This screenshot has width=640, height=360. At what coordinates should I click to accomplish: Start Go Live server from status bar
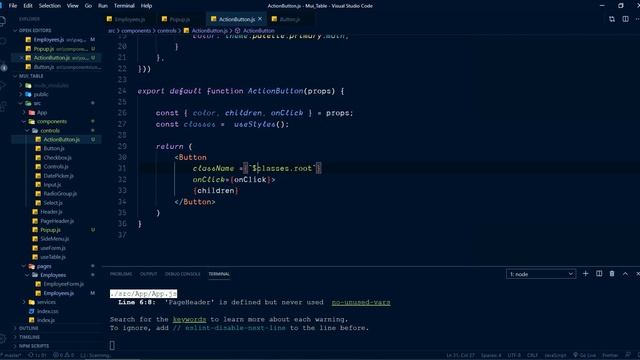point(584,355)
